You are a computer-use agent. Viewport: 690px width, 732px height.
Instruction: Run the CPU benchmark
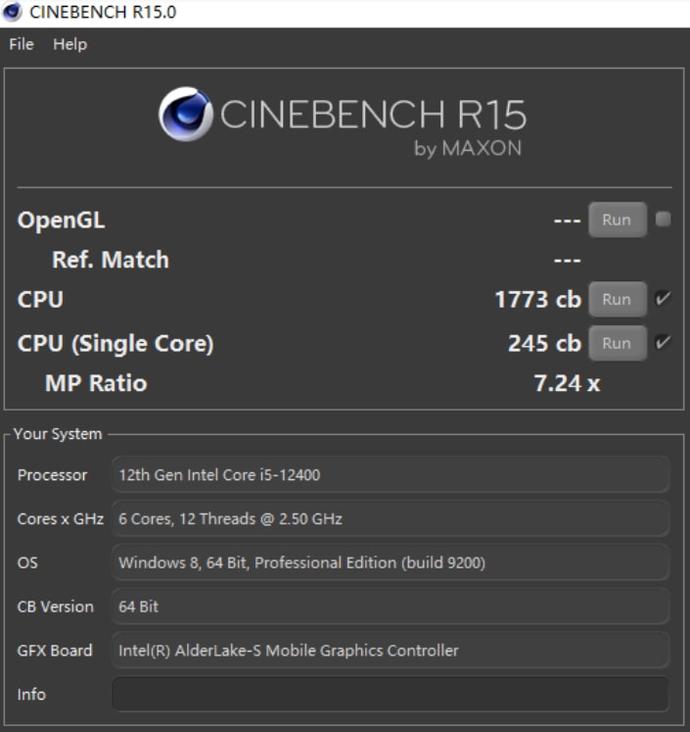click(x=617, y=299)
